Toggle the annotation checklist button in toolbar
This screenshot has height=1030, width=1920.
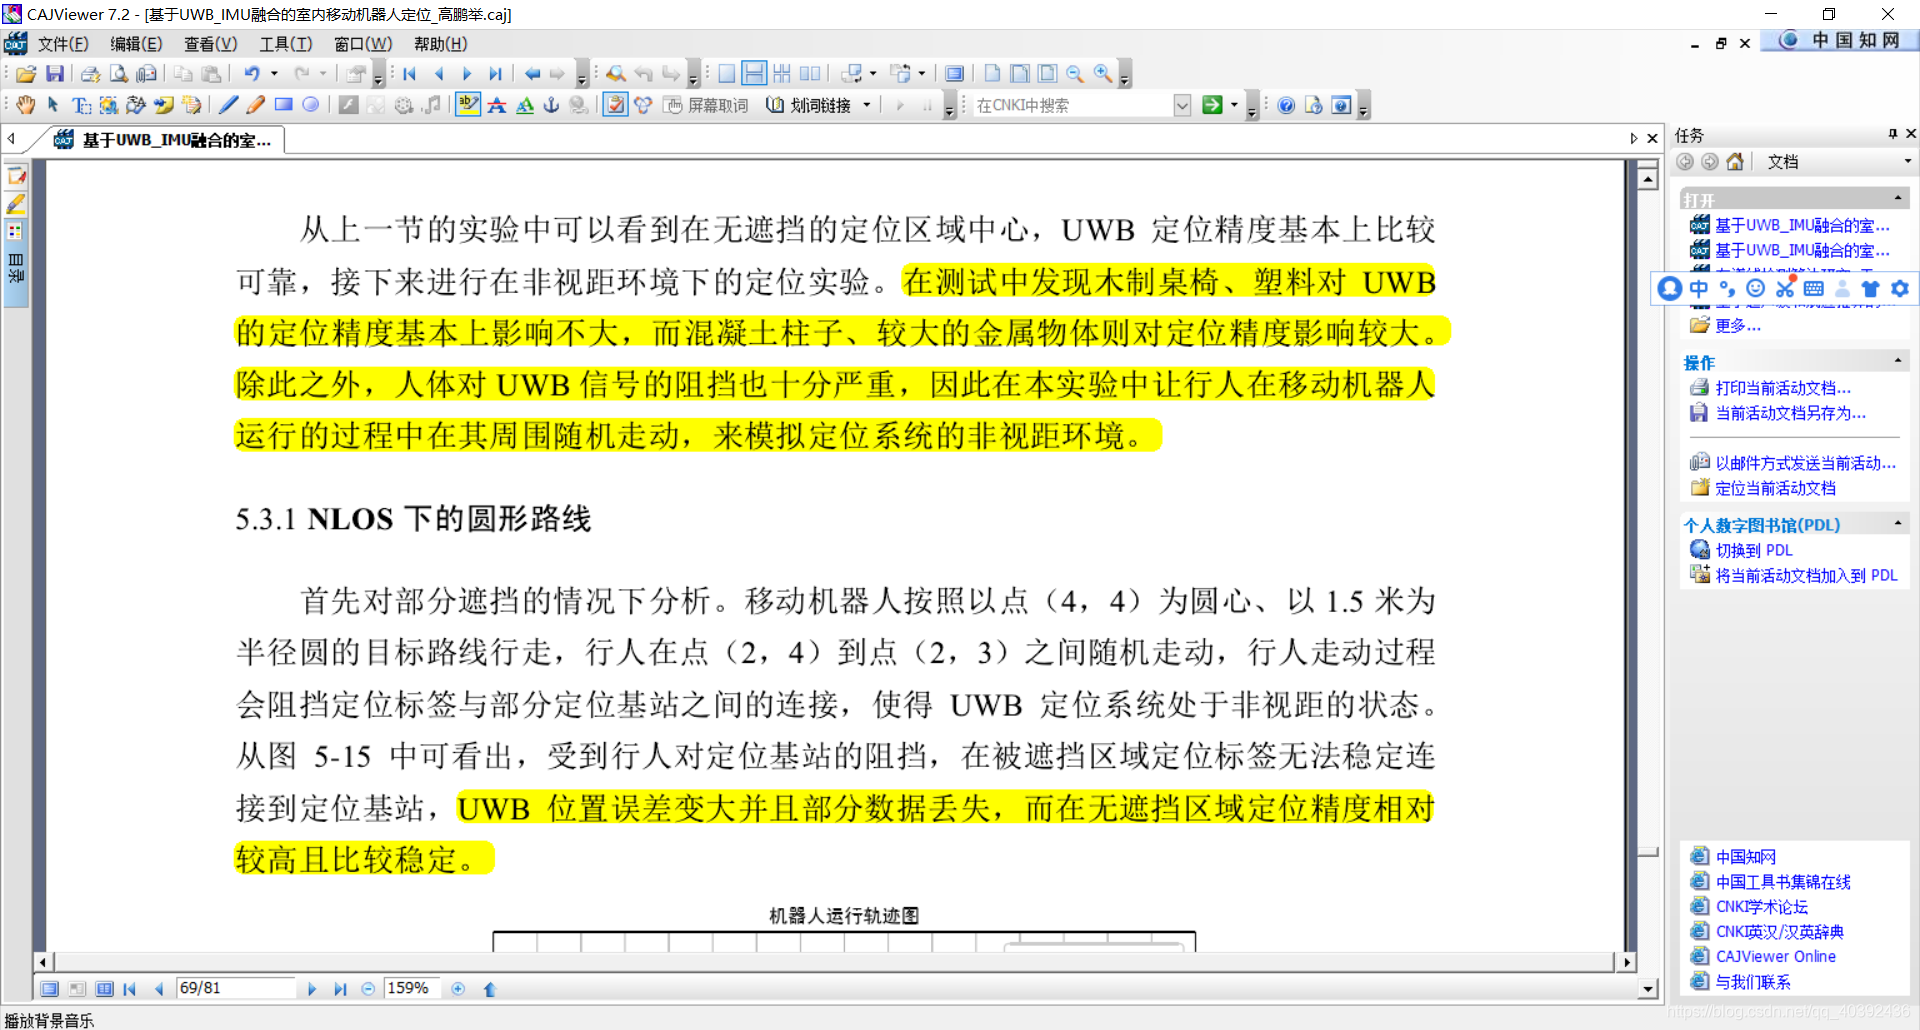click(616, 105)
